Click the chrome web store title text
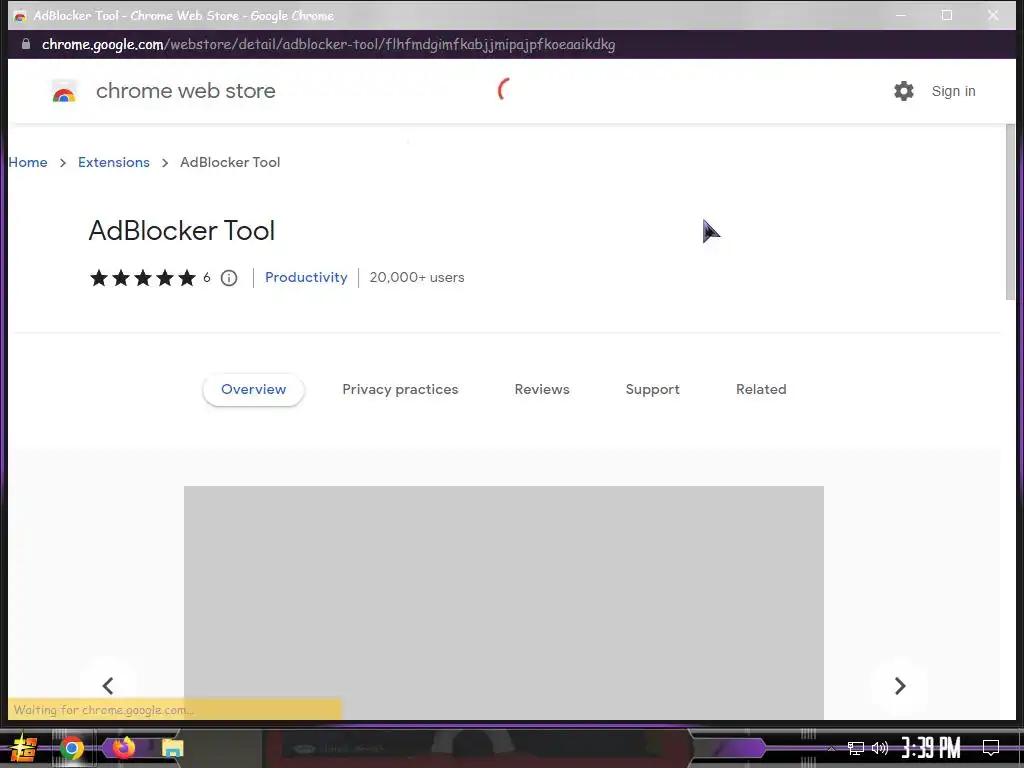This screenshot has height=768, width=1024. tap(185, 91)
